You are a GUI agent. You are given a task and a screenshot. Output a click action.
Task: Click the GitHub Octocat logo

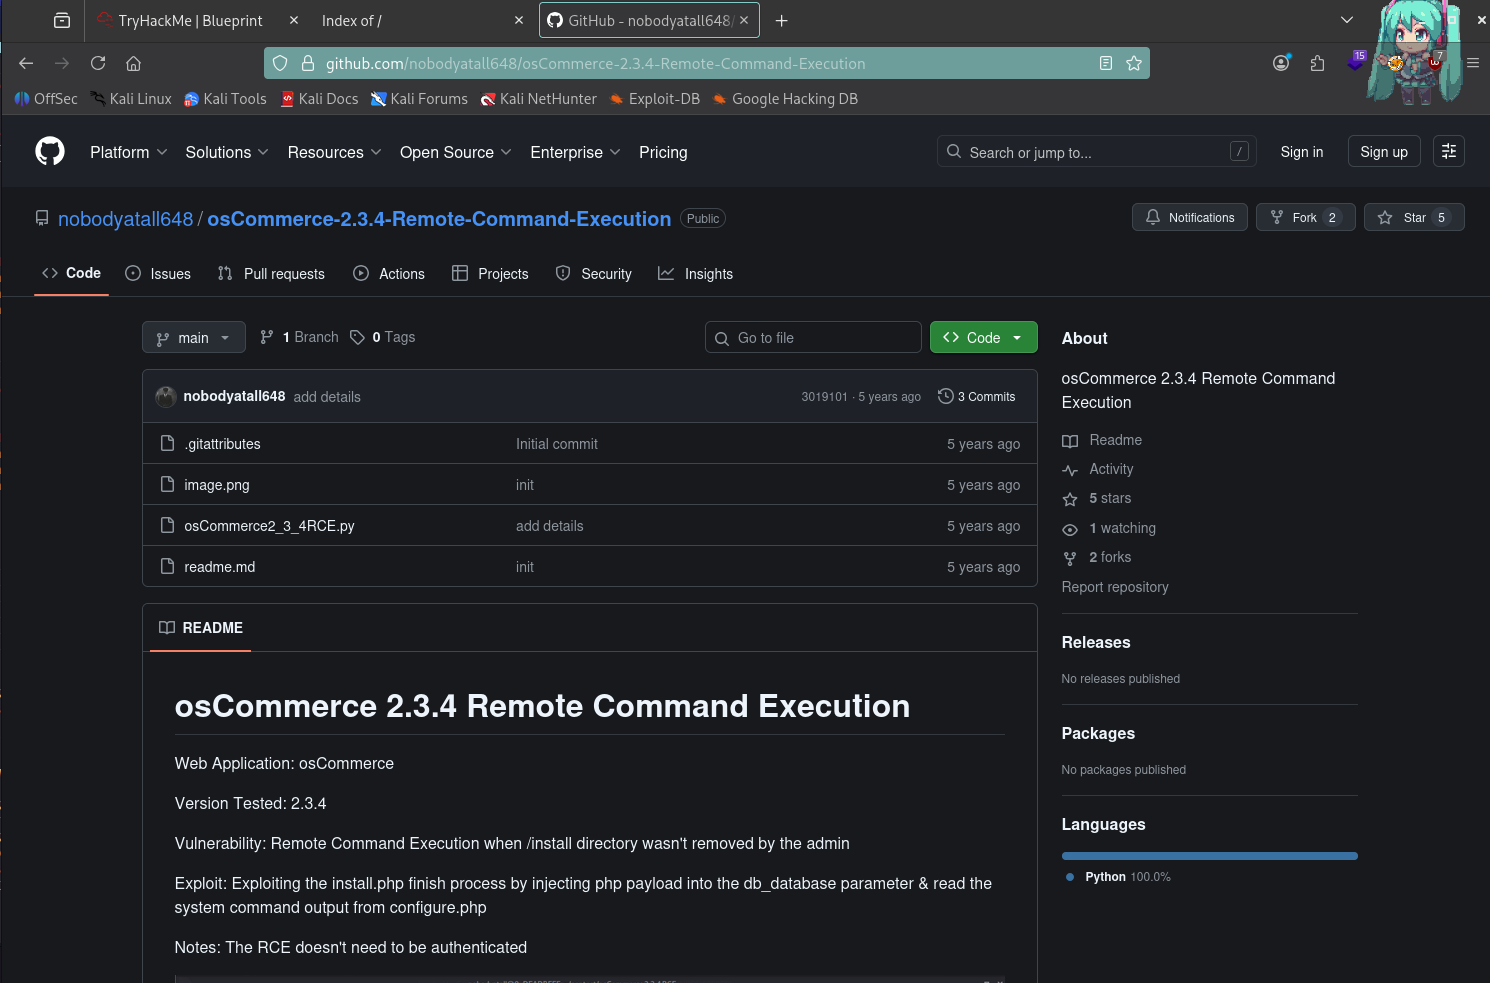[50, 151]
